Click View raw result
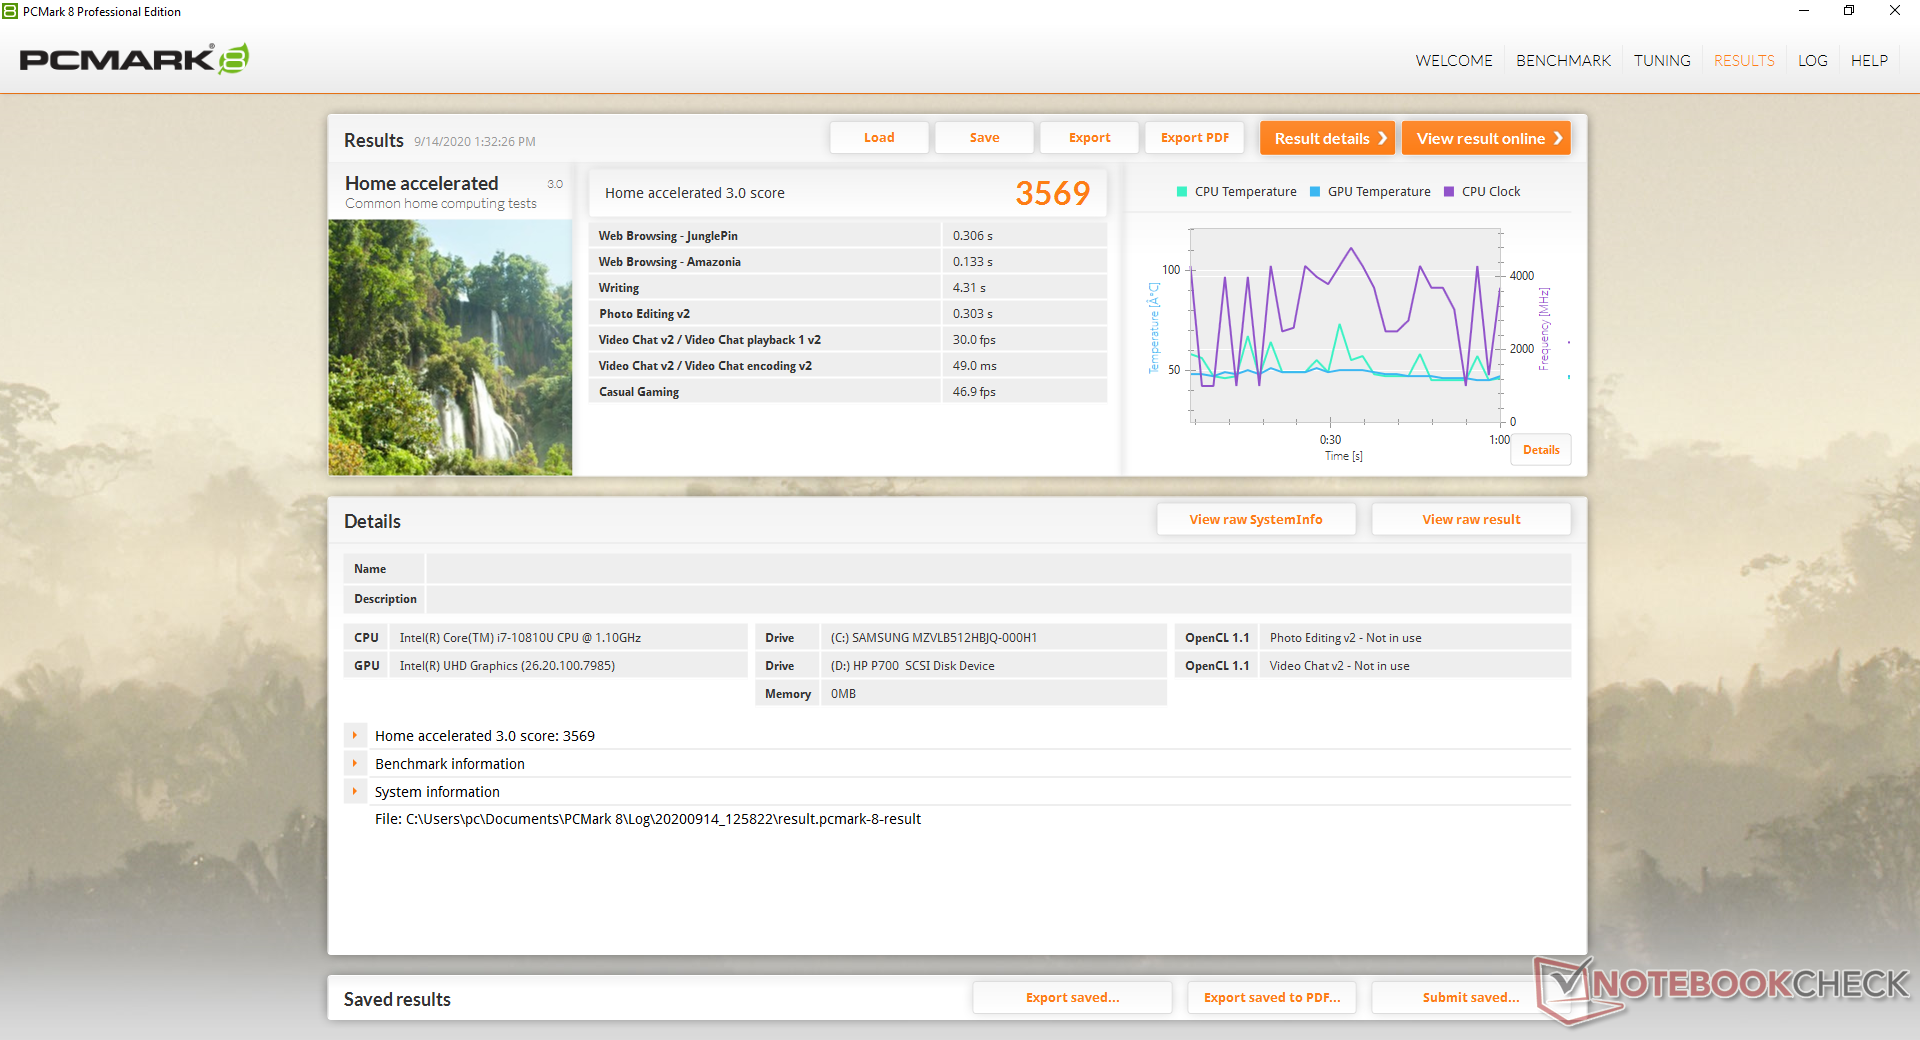Image resolution: width=1920 pixels, height=1040 pixels. pyautogui.click(x=1471, y=519)
